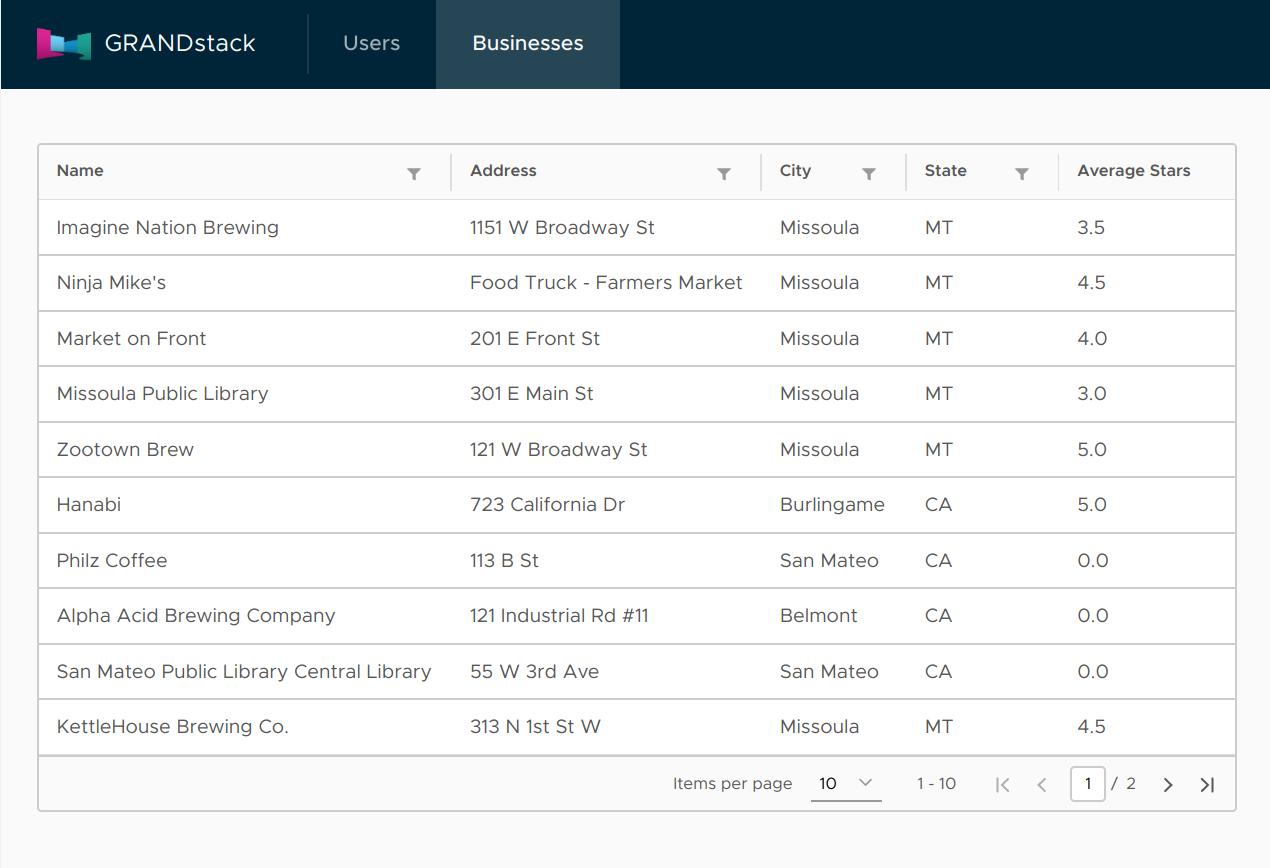
Task: Open the State column filter
Action: point(1022,174)
